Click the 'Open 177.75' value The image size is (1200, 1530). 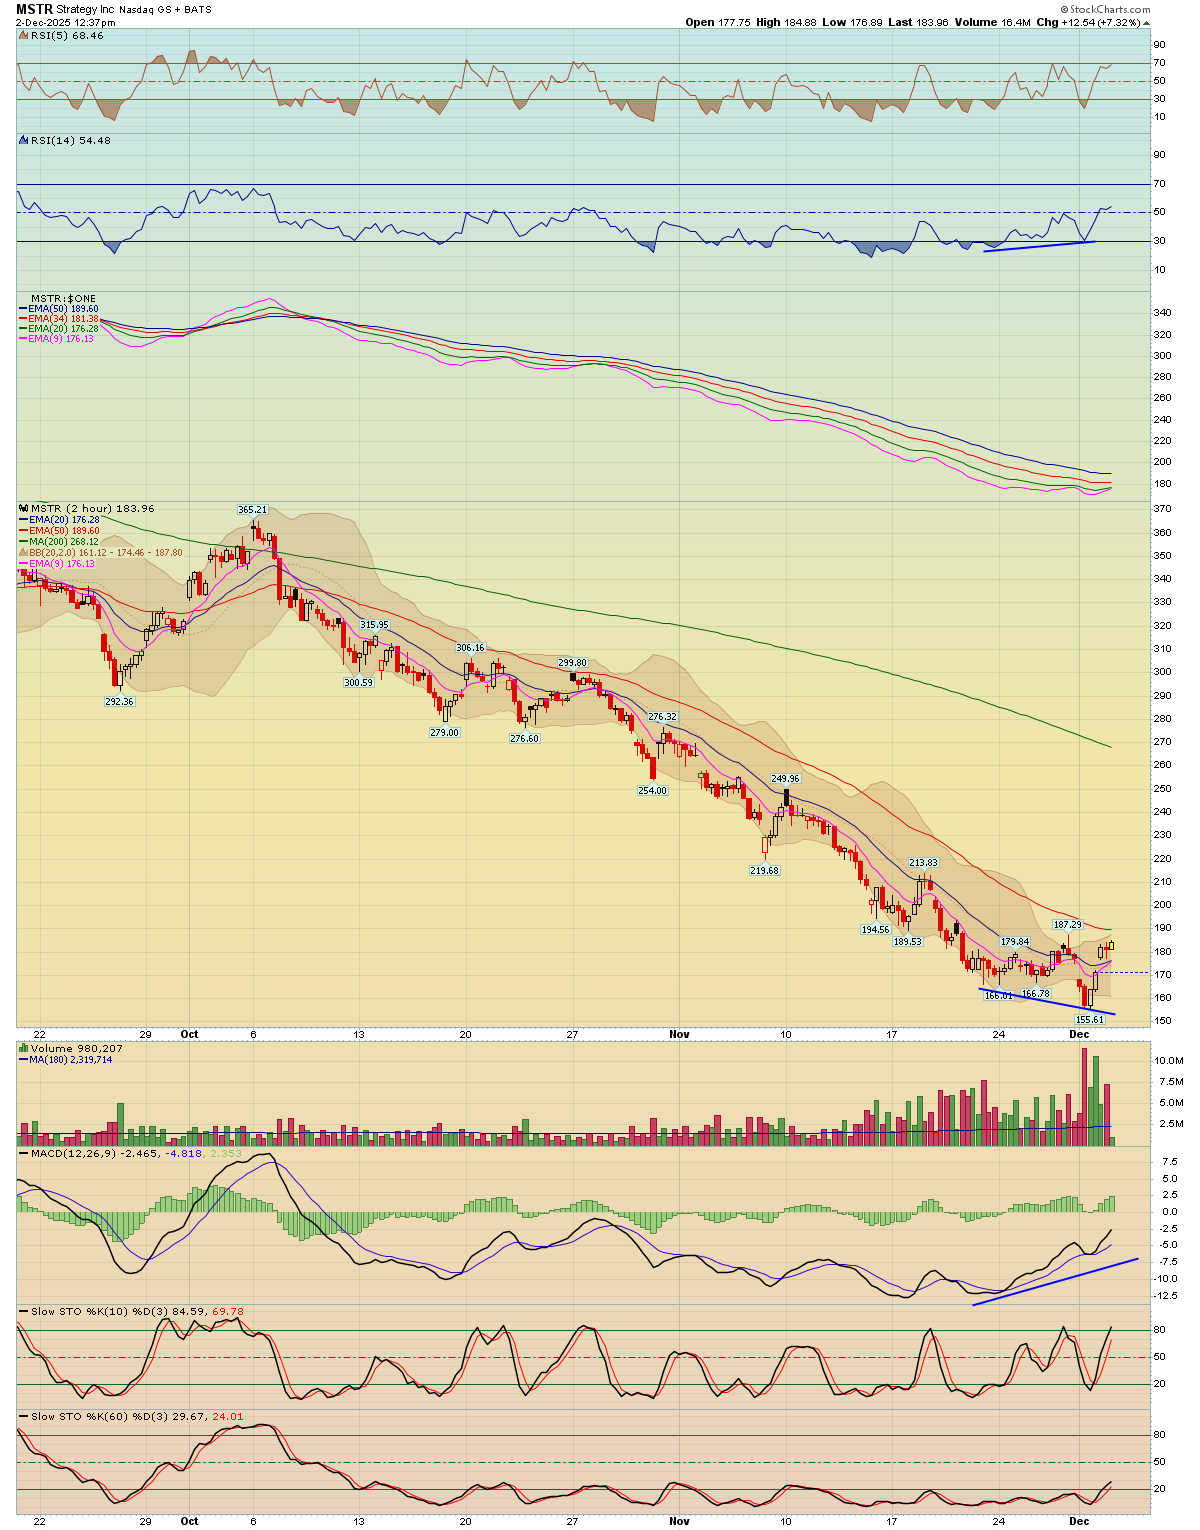click(x=718, y=22)
